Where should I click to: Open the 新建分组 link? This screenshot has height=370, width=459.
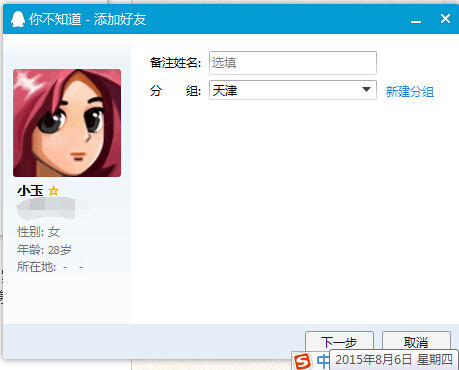click(410, 91)
